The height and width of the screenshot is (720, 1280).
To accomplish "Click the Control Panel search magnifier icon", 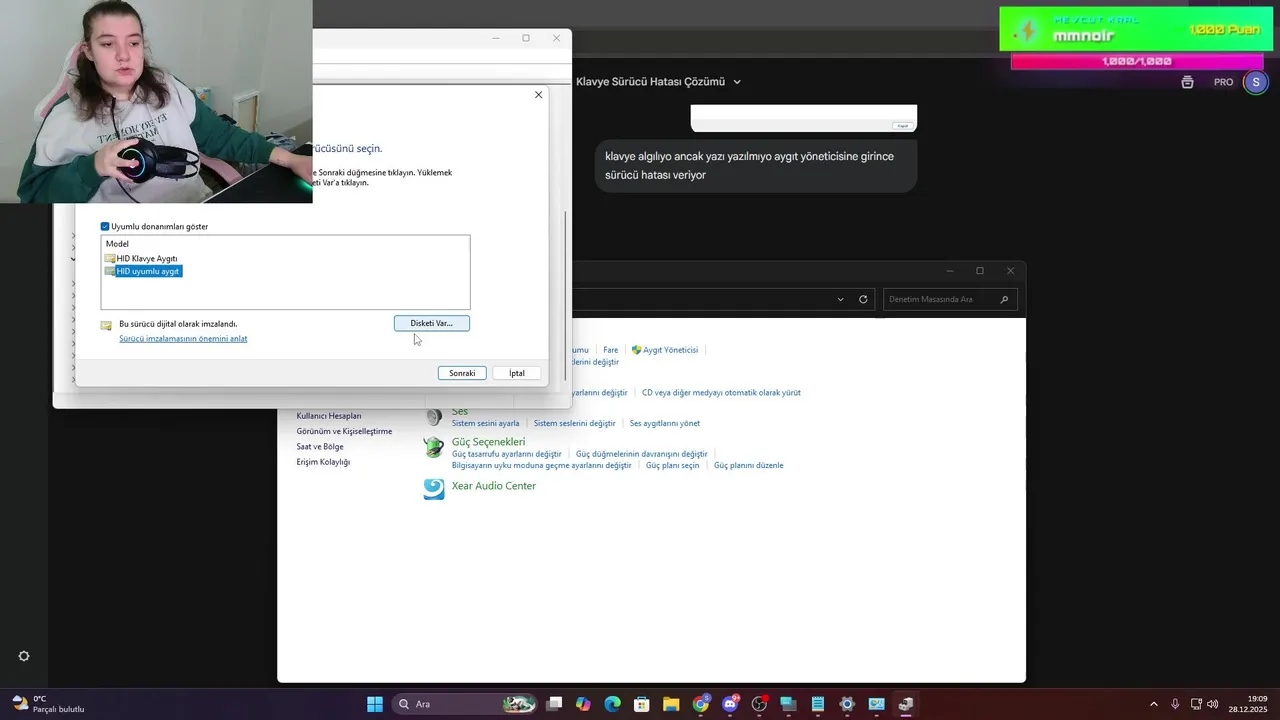I will pyautogui.click(x=1004, y=299).
